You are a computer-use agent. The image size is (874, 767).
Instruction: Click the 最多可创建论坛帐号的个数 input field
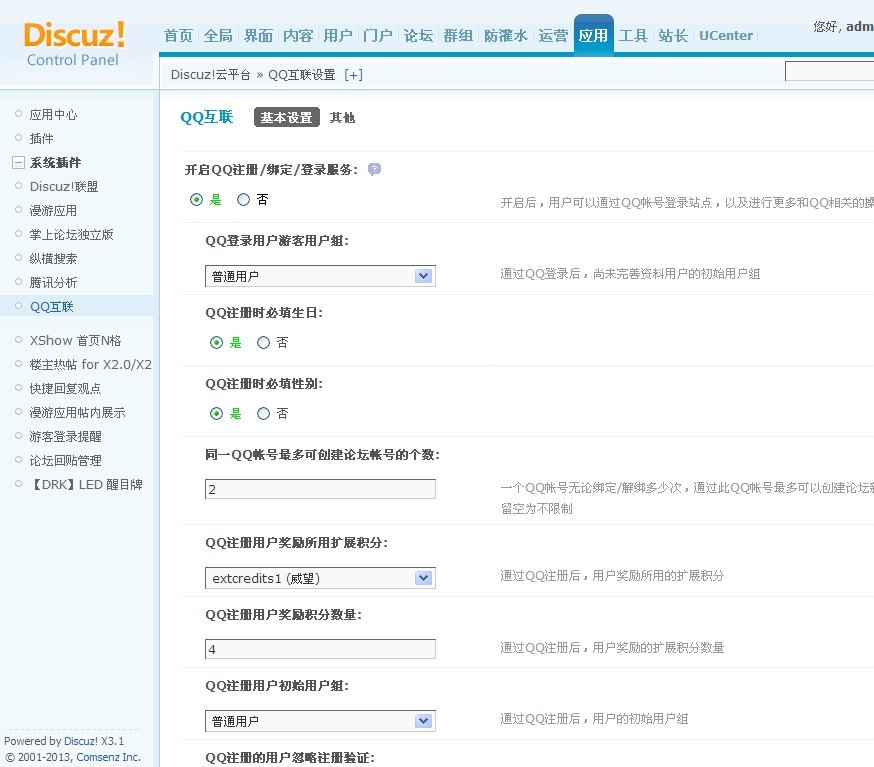click(320, 489)
